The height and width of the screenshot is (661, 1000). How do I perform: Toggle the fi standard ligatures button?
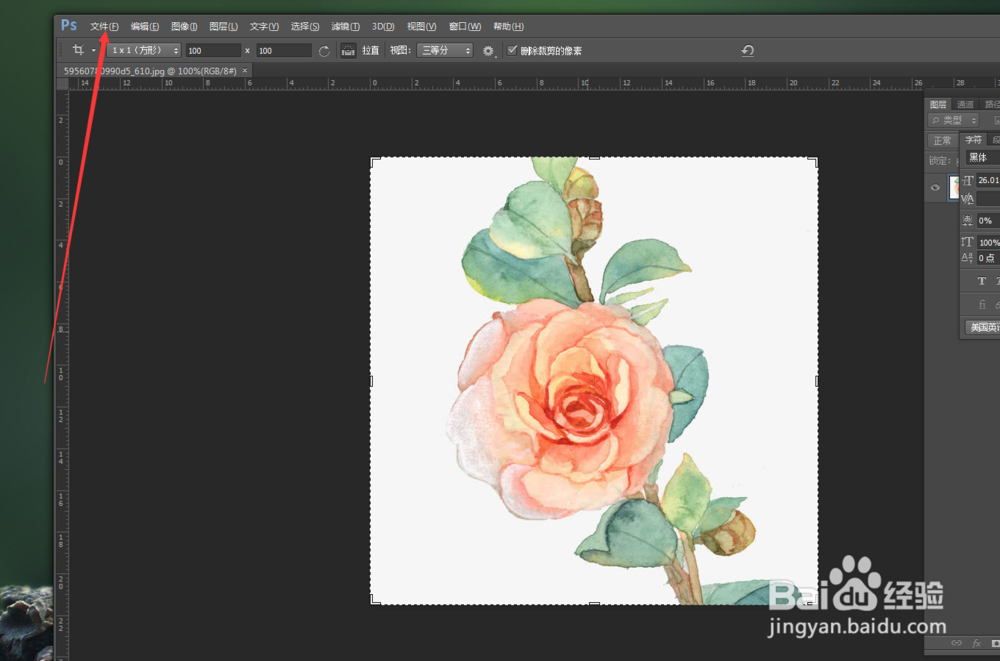pyautogui.click(x=982, y=304)
